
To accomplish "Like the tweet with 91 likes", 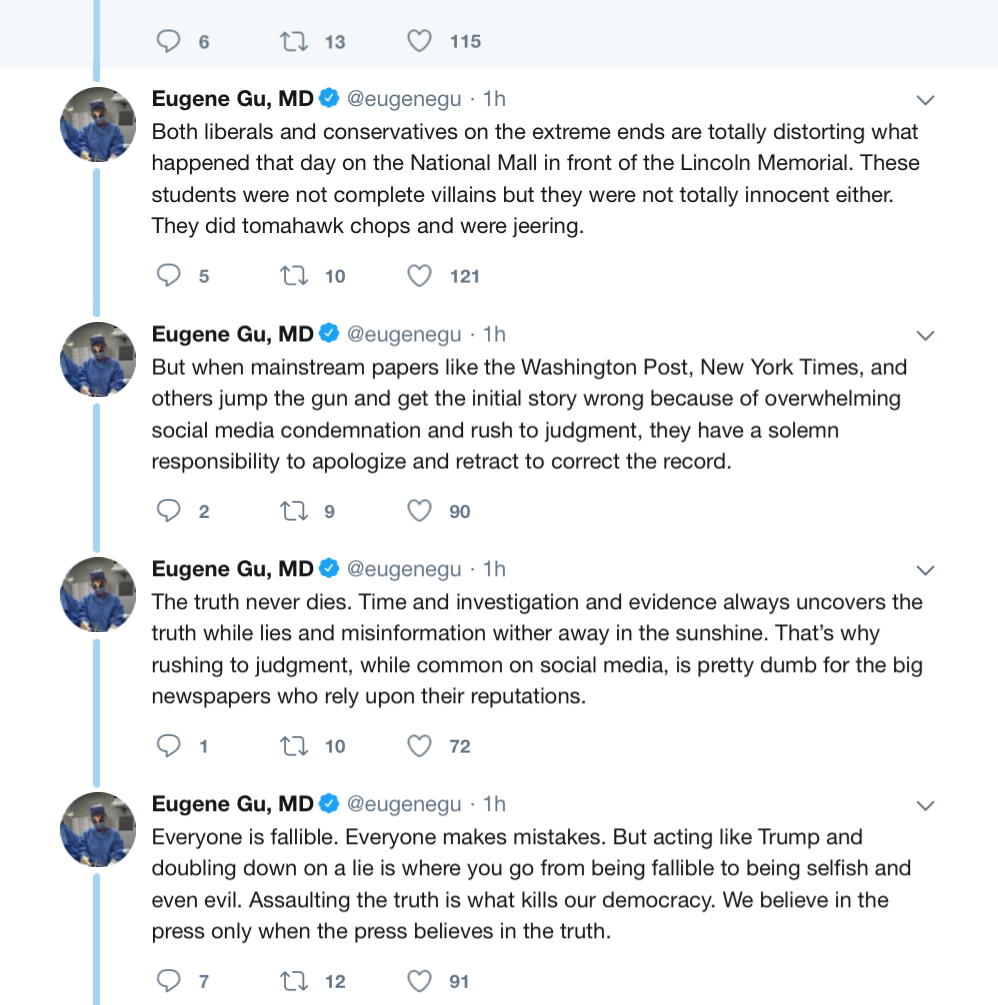I will [419, 981].
